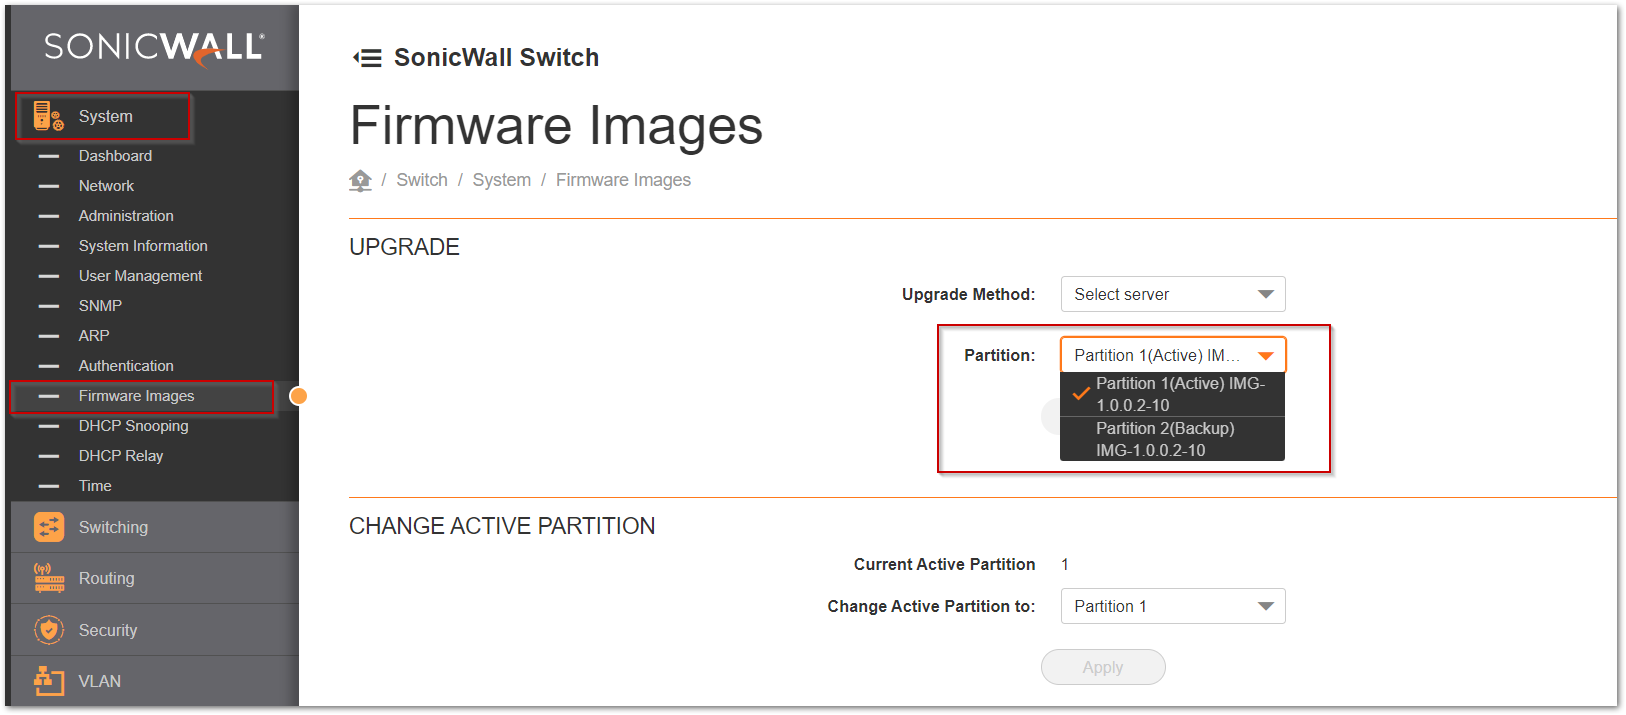Collapse the Partition dropdown arrow
The width and height of the screenshot is (1626, 715).
1265,355
